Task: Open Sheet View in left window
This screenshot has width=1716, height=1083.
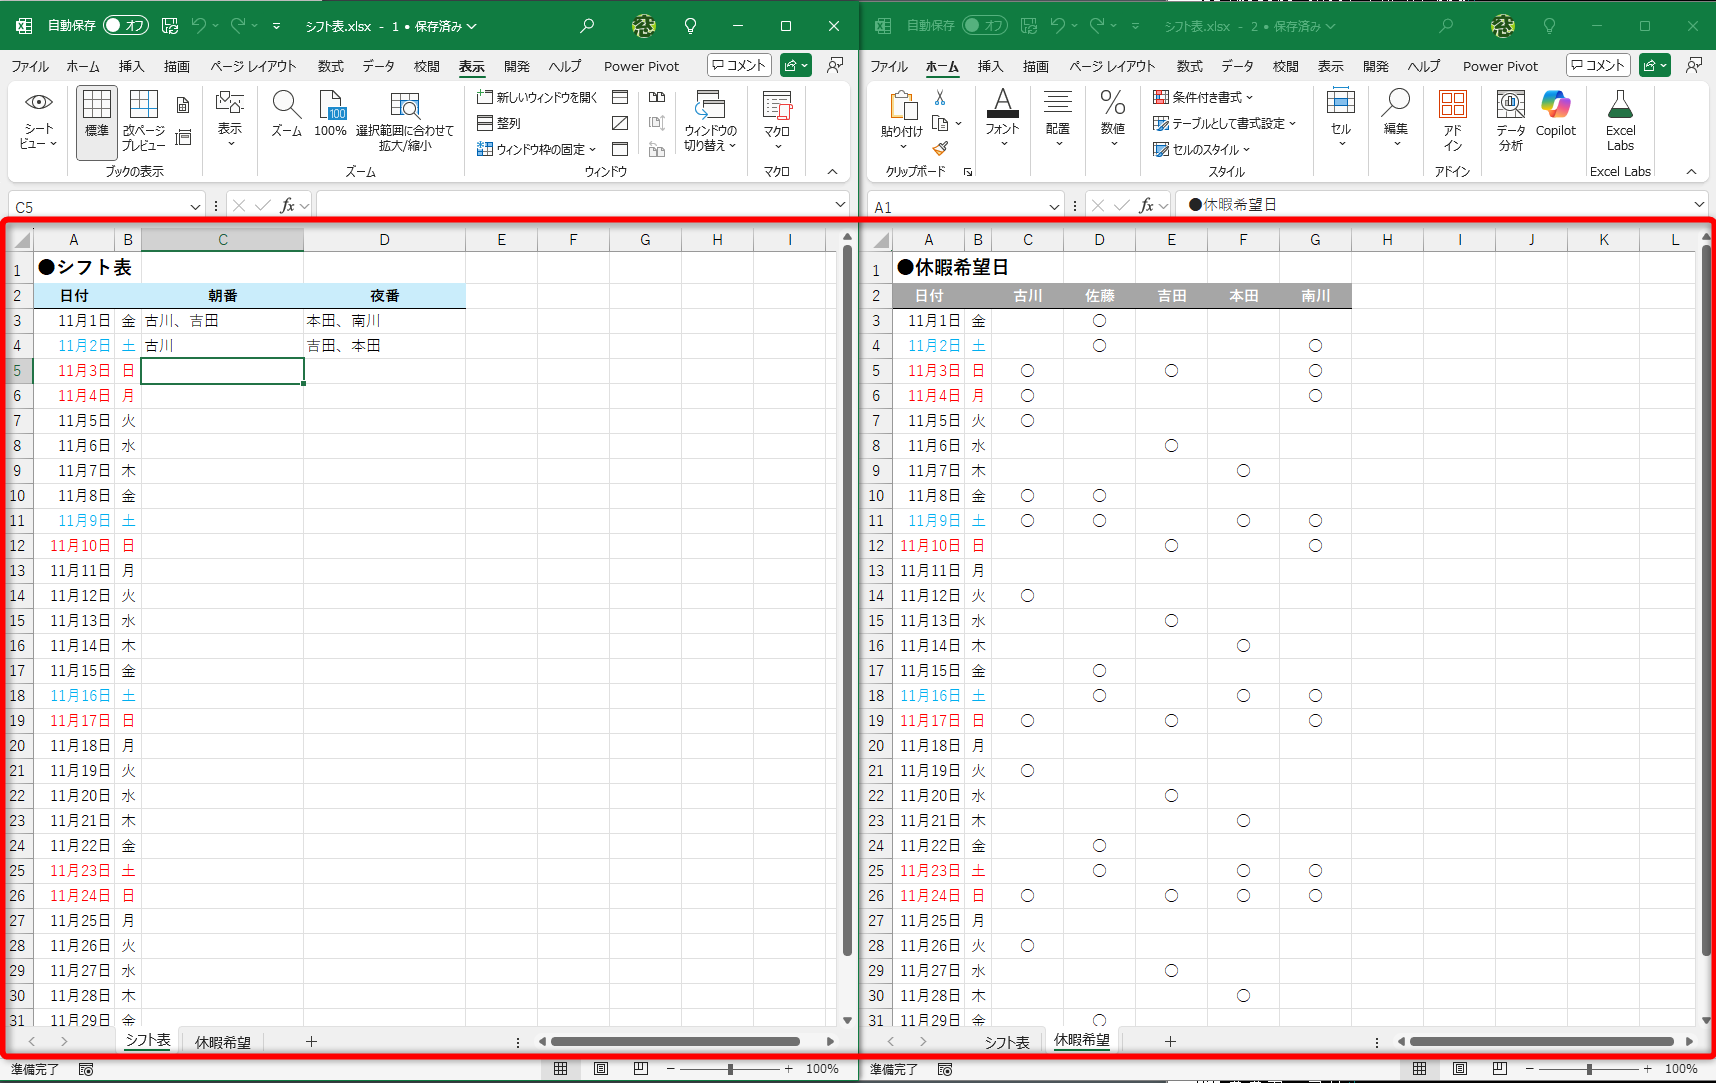Action: coord(38,121)
